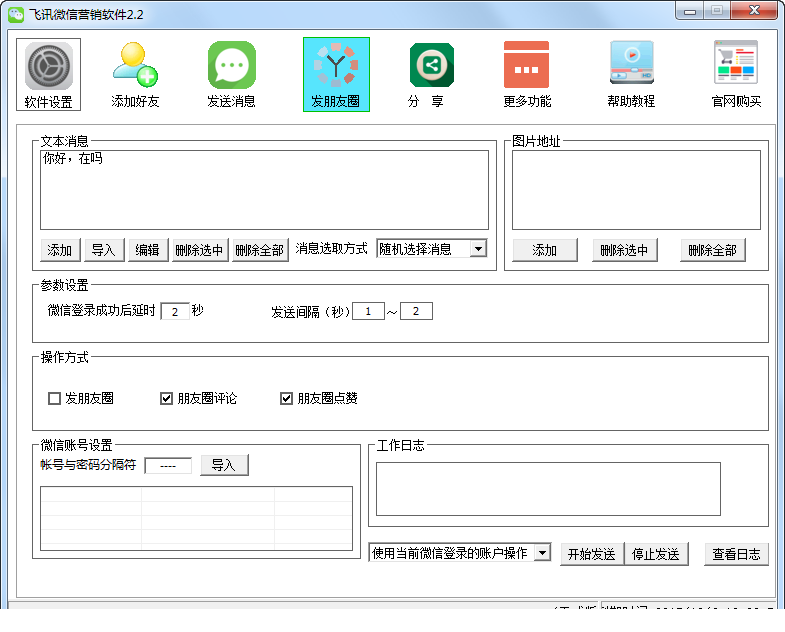Click the 工作日志 log box
This screenshot has width=785, height=632.
[548, 489]
